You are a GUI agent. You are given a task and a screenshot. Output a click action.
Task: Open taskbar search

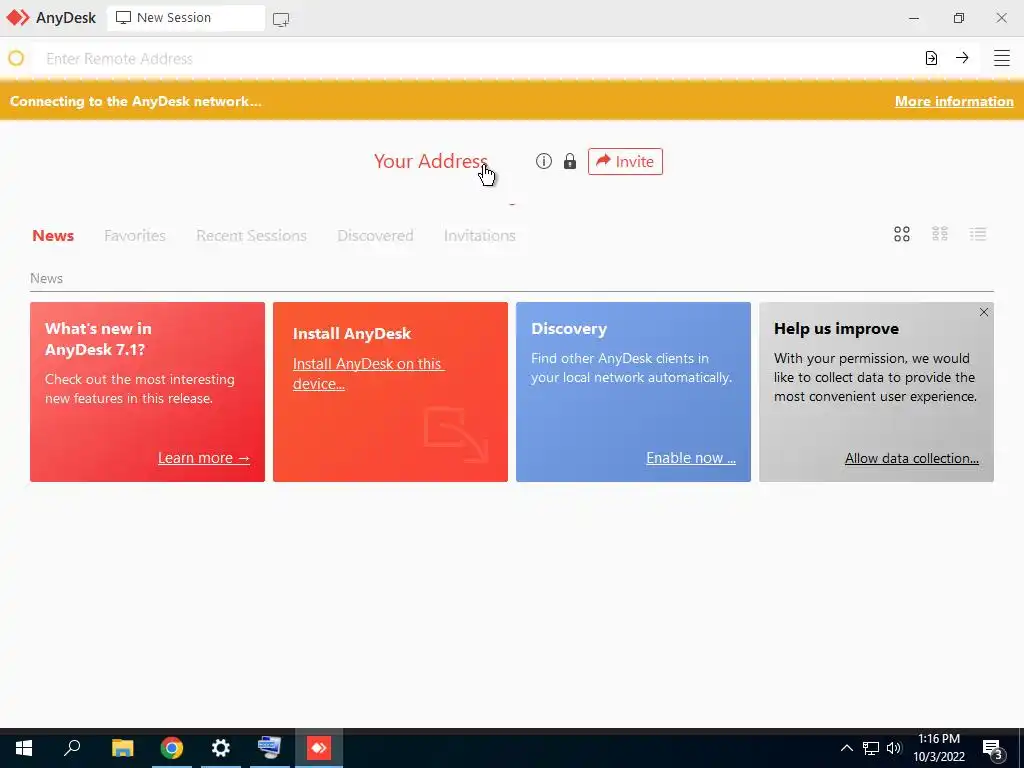72,748
